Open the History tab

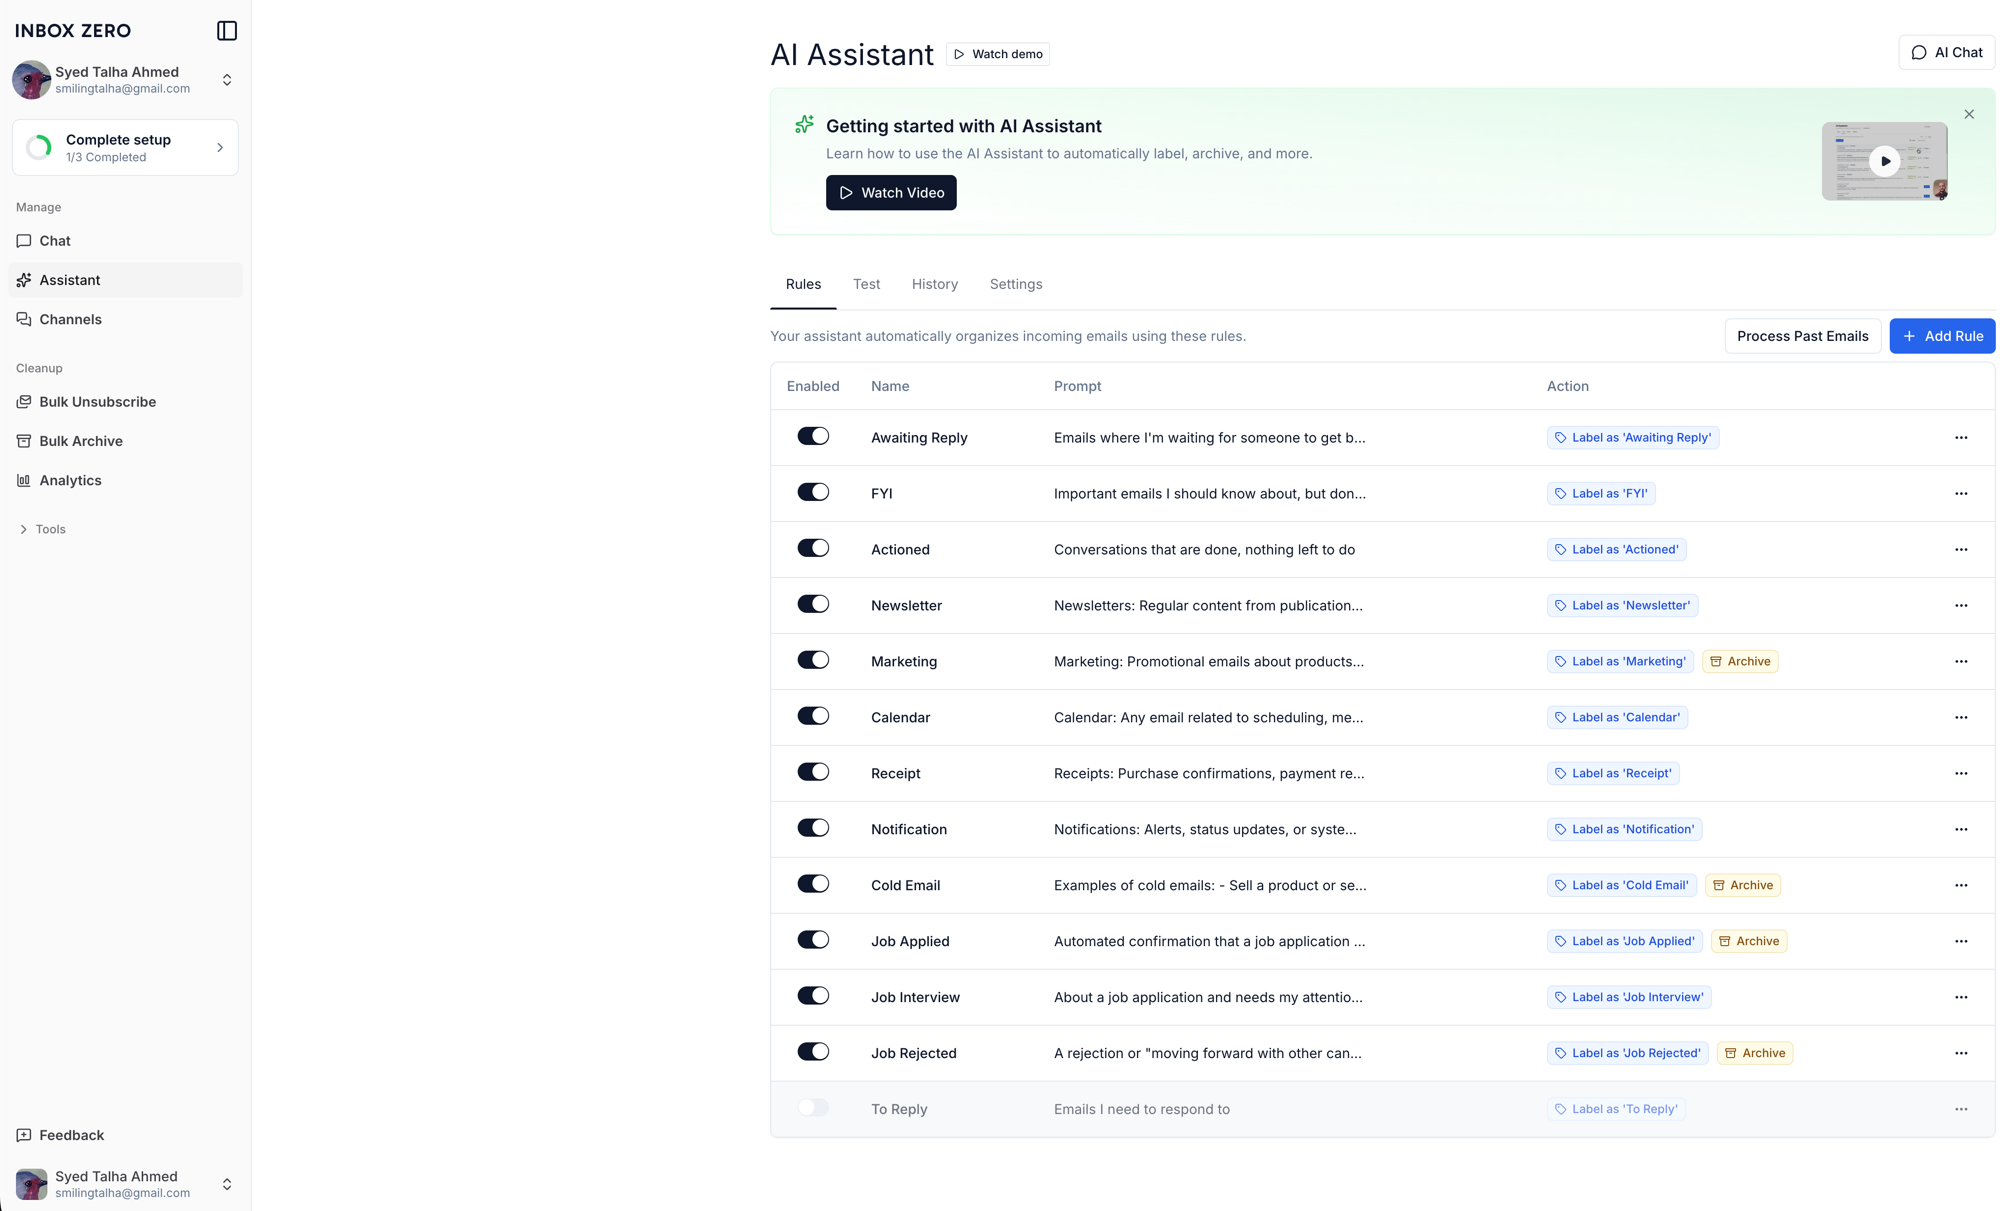point(935,285)
